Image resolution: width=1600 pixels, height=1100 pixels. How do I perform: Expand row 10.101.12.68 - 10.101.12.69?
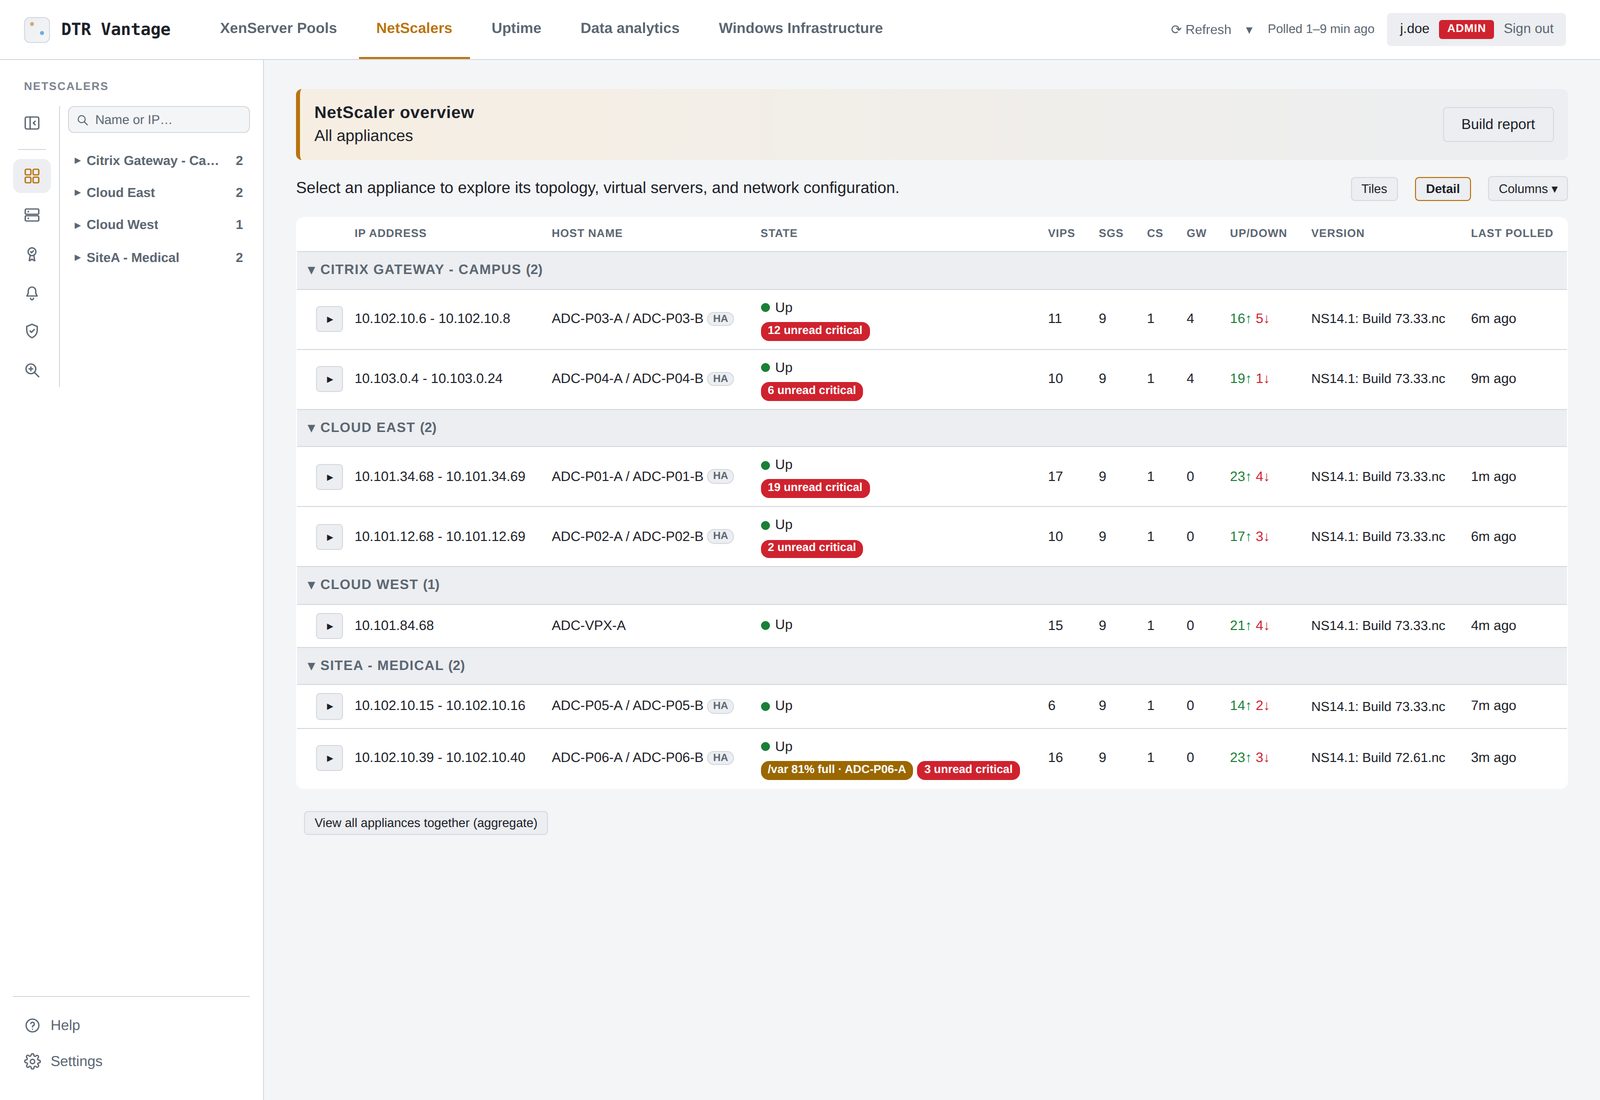(x=329, y=537)
